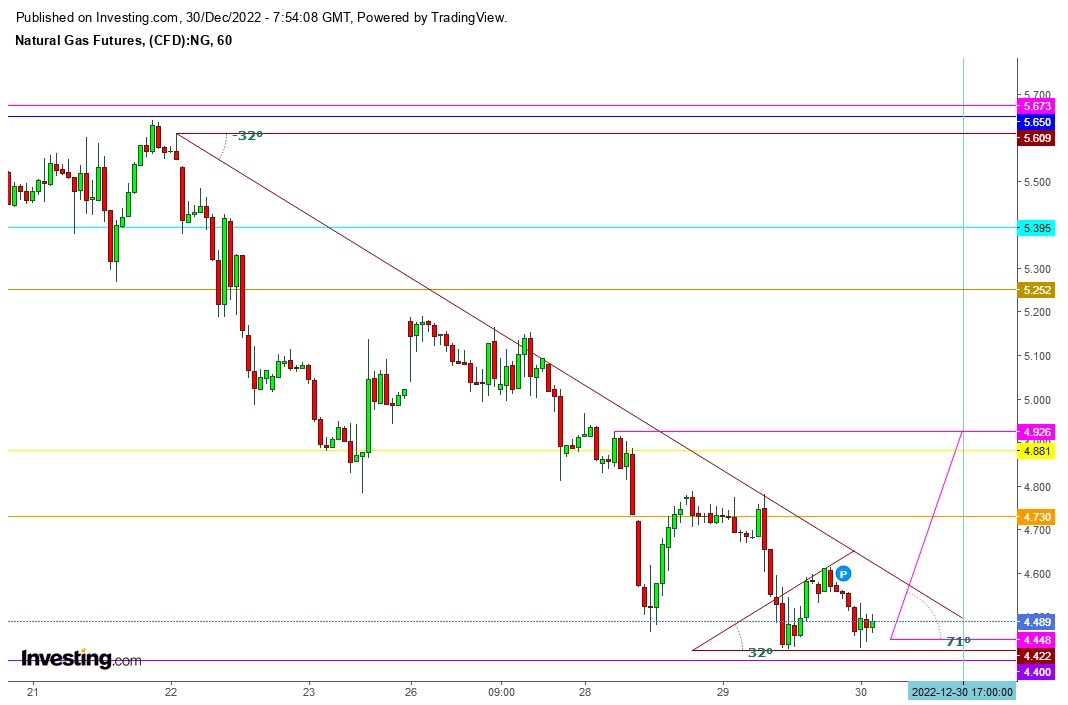Click the Natural Gas Futures chart title

123,41
